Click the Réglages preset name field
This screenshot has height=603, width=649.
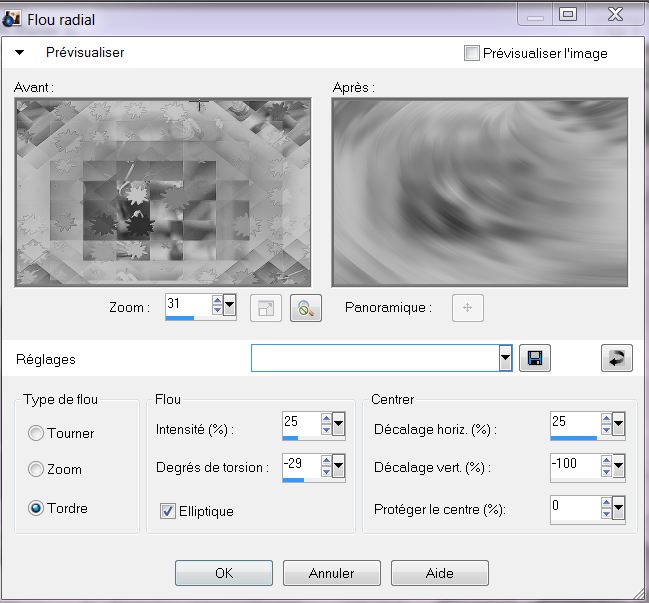(x=375, y=358)
